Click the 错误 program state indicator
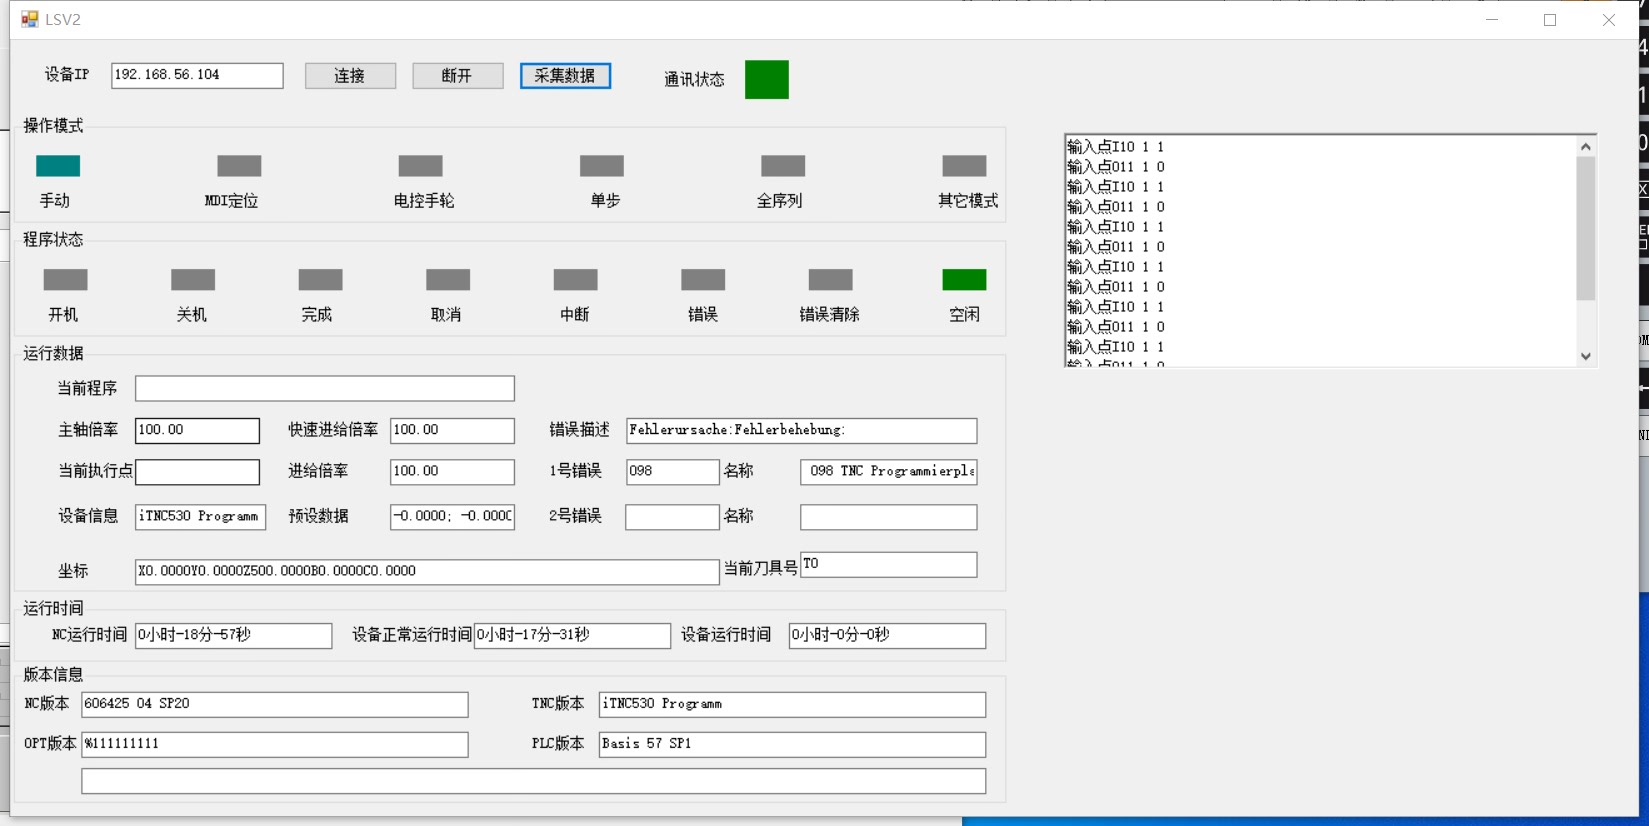Image resolution: width=1649 pixels, height=826 pixels. pyautogui.click(x=703, y=280)
